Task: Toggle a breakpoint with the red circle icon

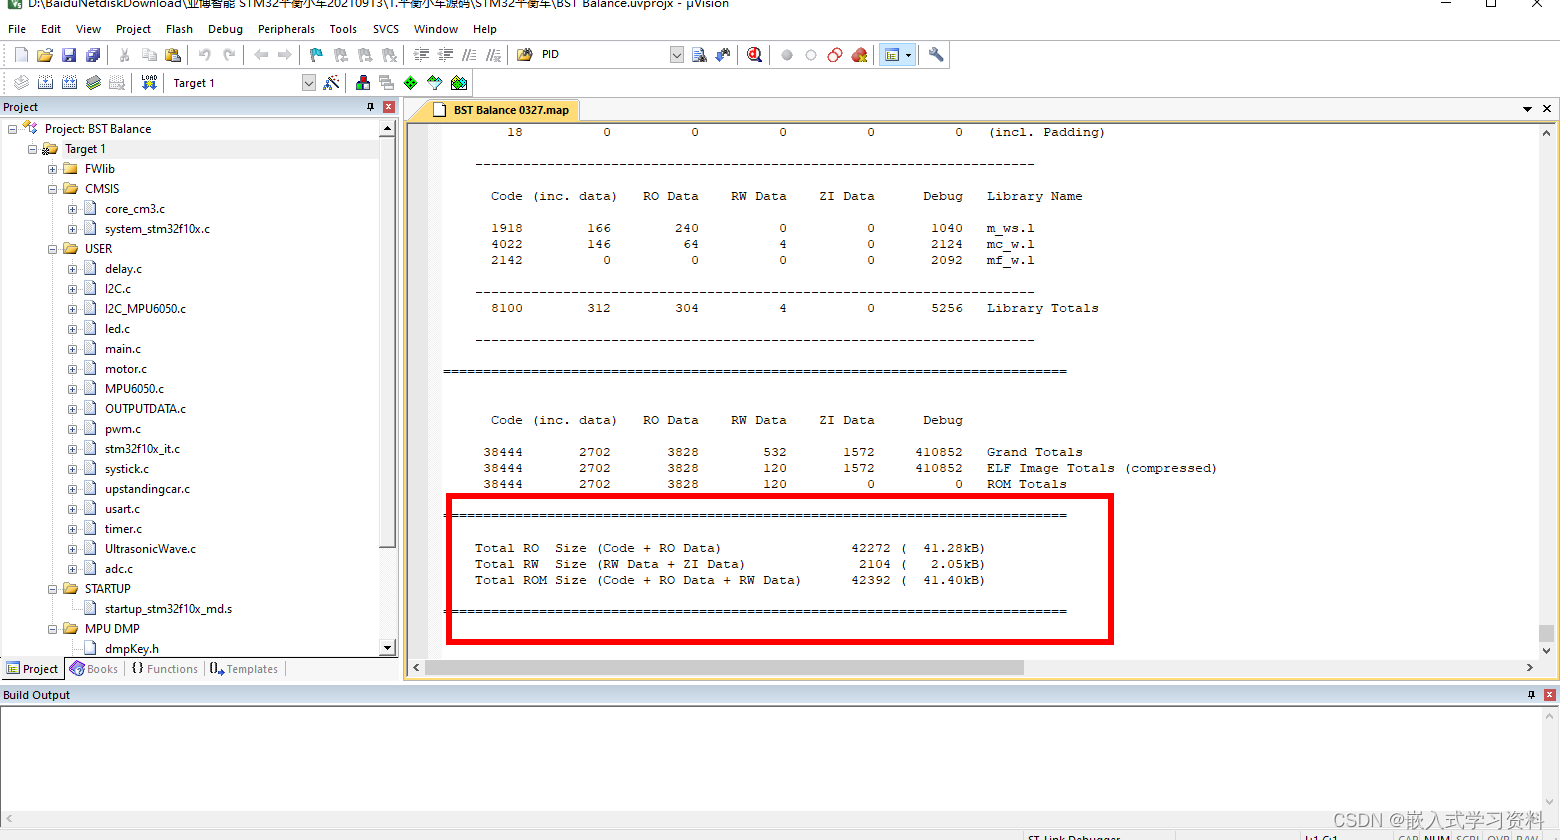Action: point(787,54)
